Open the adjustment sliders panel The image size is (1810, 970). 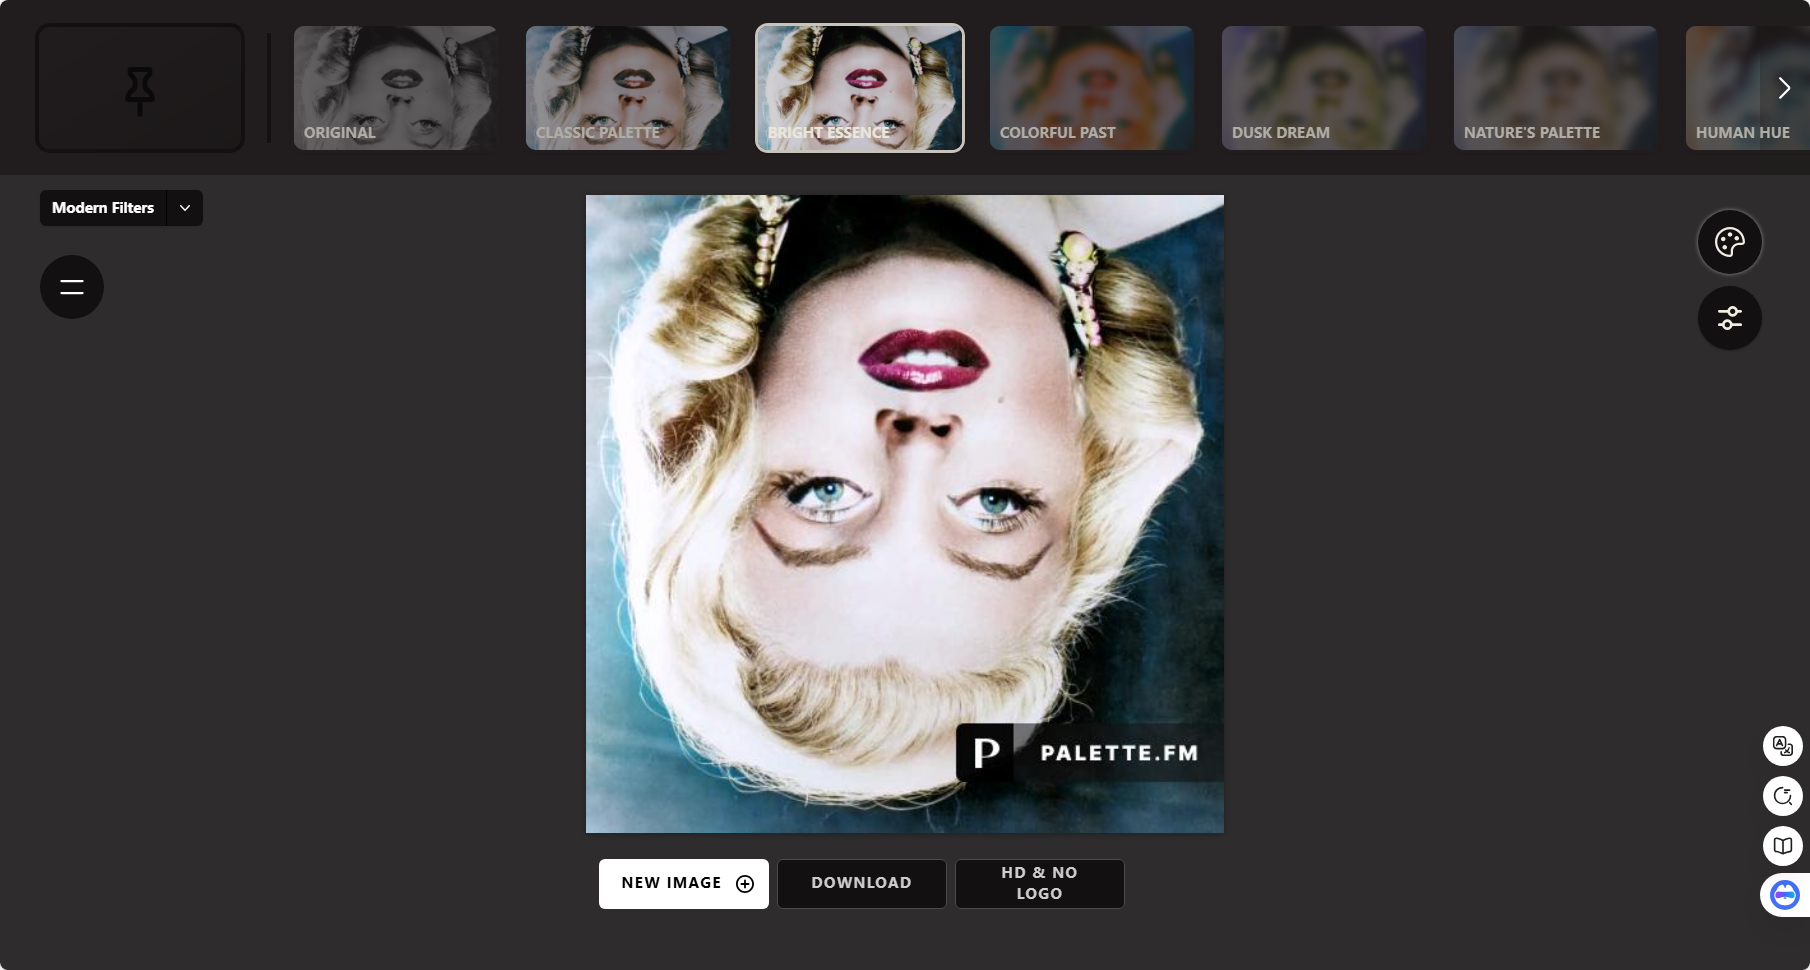pyautogui.click(x=1729, y=318)
